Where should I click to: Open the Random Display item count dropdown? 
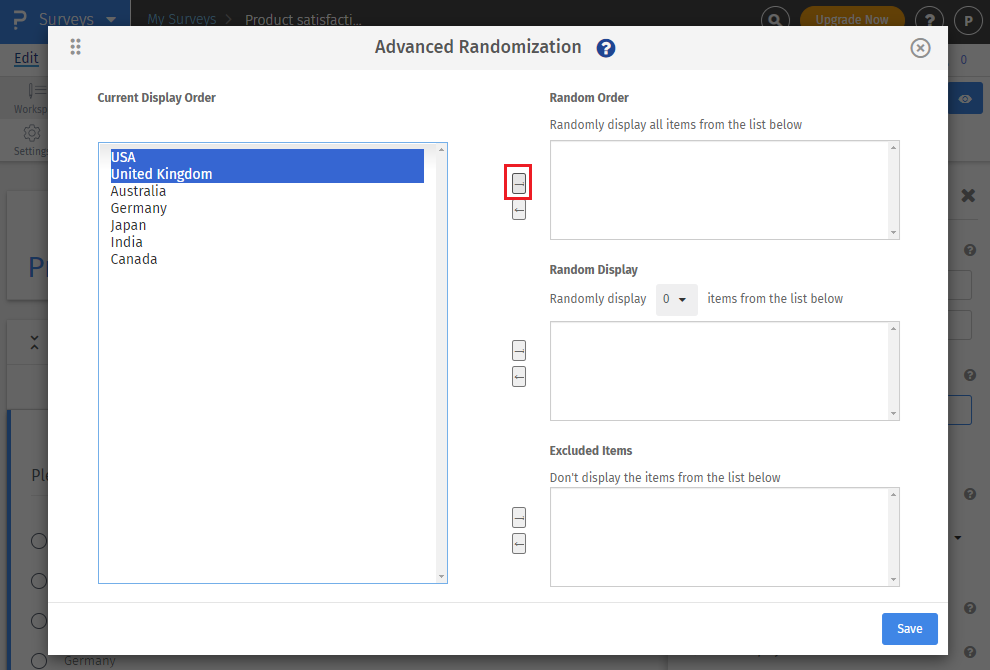(x=676, y=299)
